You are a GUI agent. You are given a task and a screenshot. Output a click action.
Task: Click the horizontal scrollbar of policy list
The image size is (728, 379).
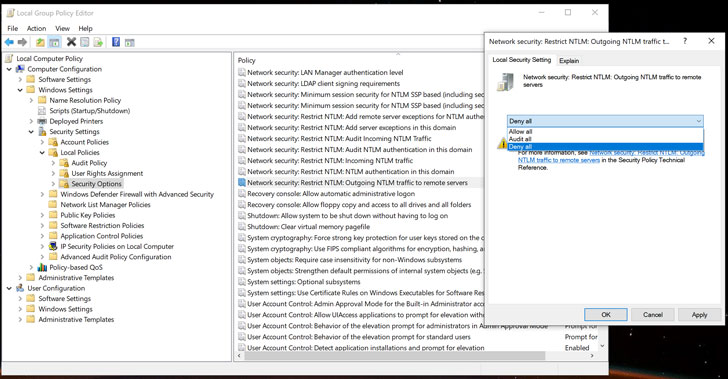pyautogui.click(x=395, y=356)
